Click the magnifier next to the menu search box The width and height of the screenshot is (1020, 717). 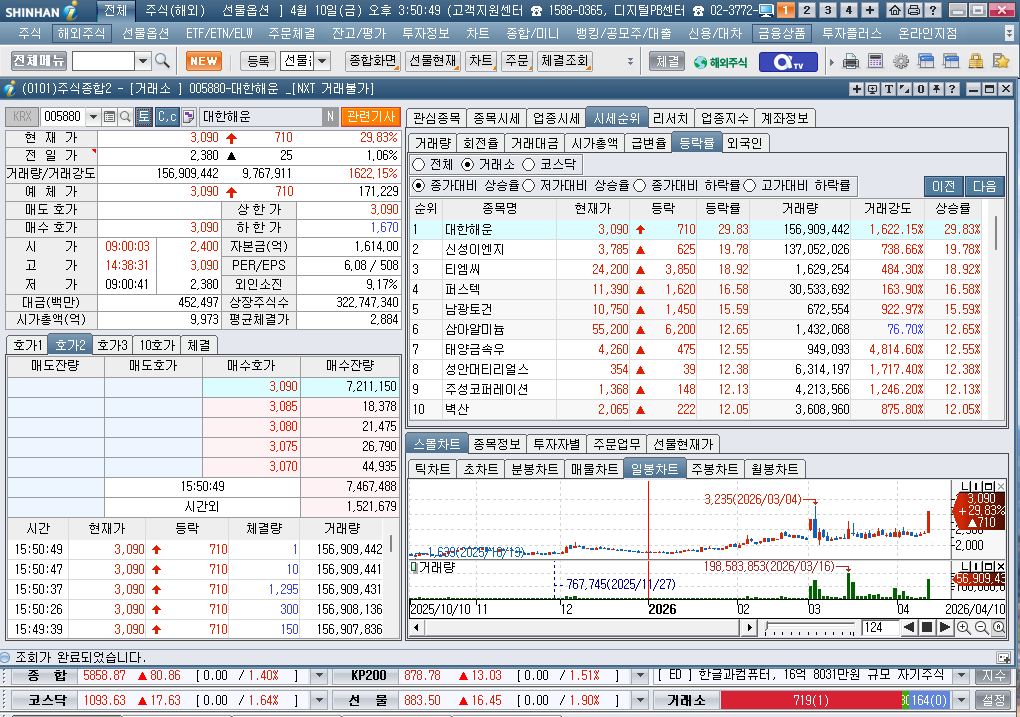(x=163, y=61)
